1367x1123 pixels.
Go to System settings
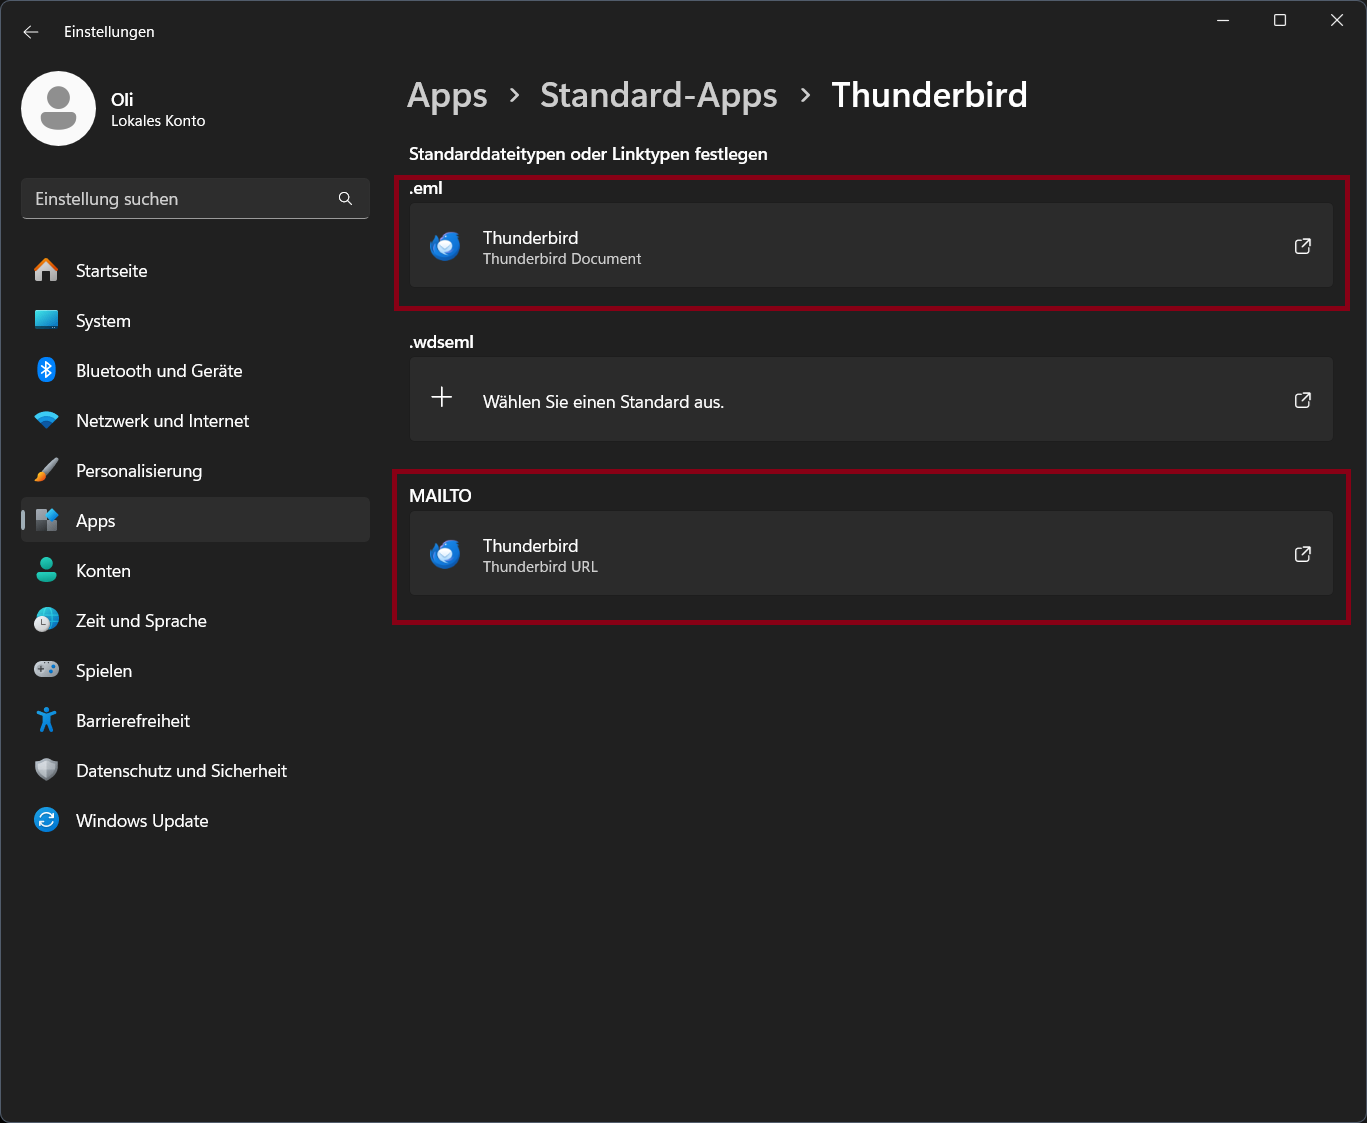tap(103, 321)
